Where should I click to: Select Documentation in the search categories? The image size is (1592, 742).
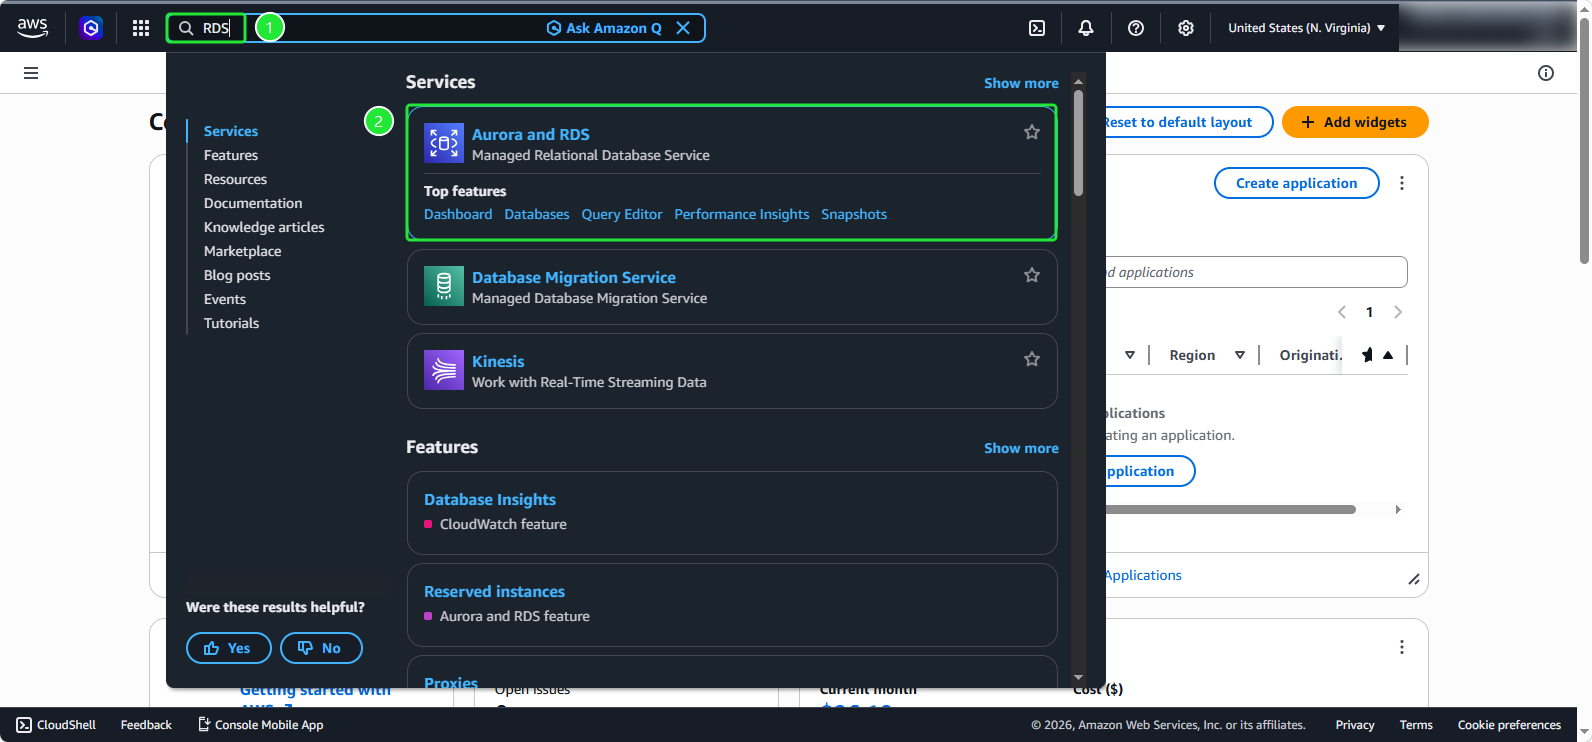pos(253,203)
